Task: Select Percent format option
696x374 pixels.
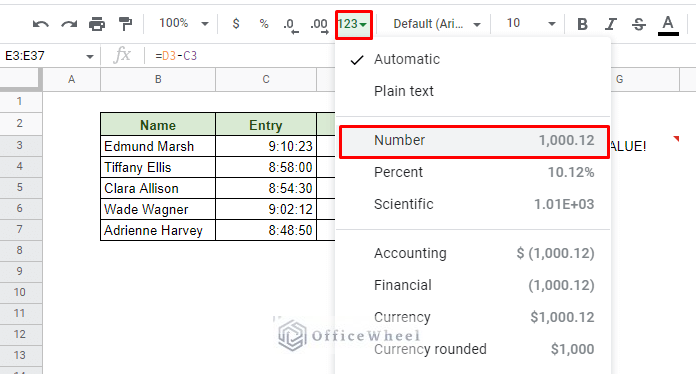Action: click(473, 172)
